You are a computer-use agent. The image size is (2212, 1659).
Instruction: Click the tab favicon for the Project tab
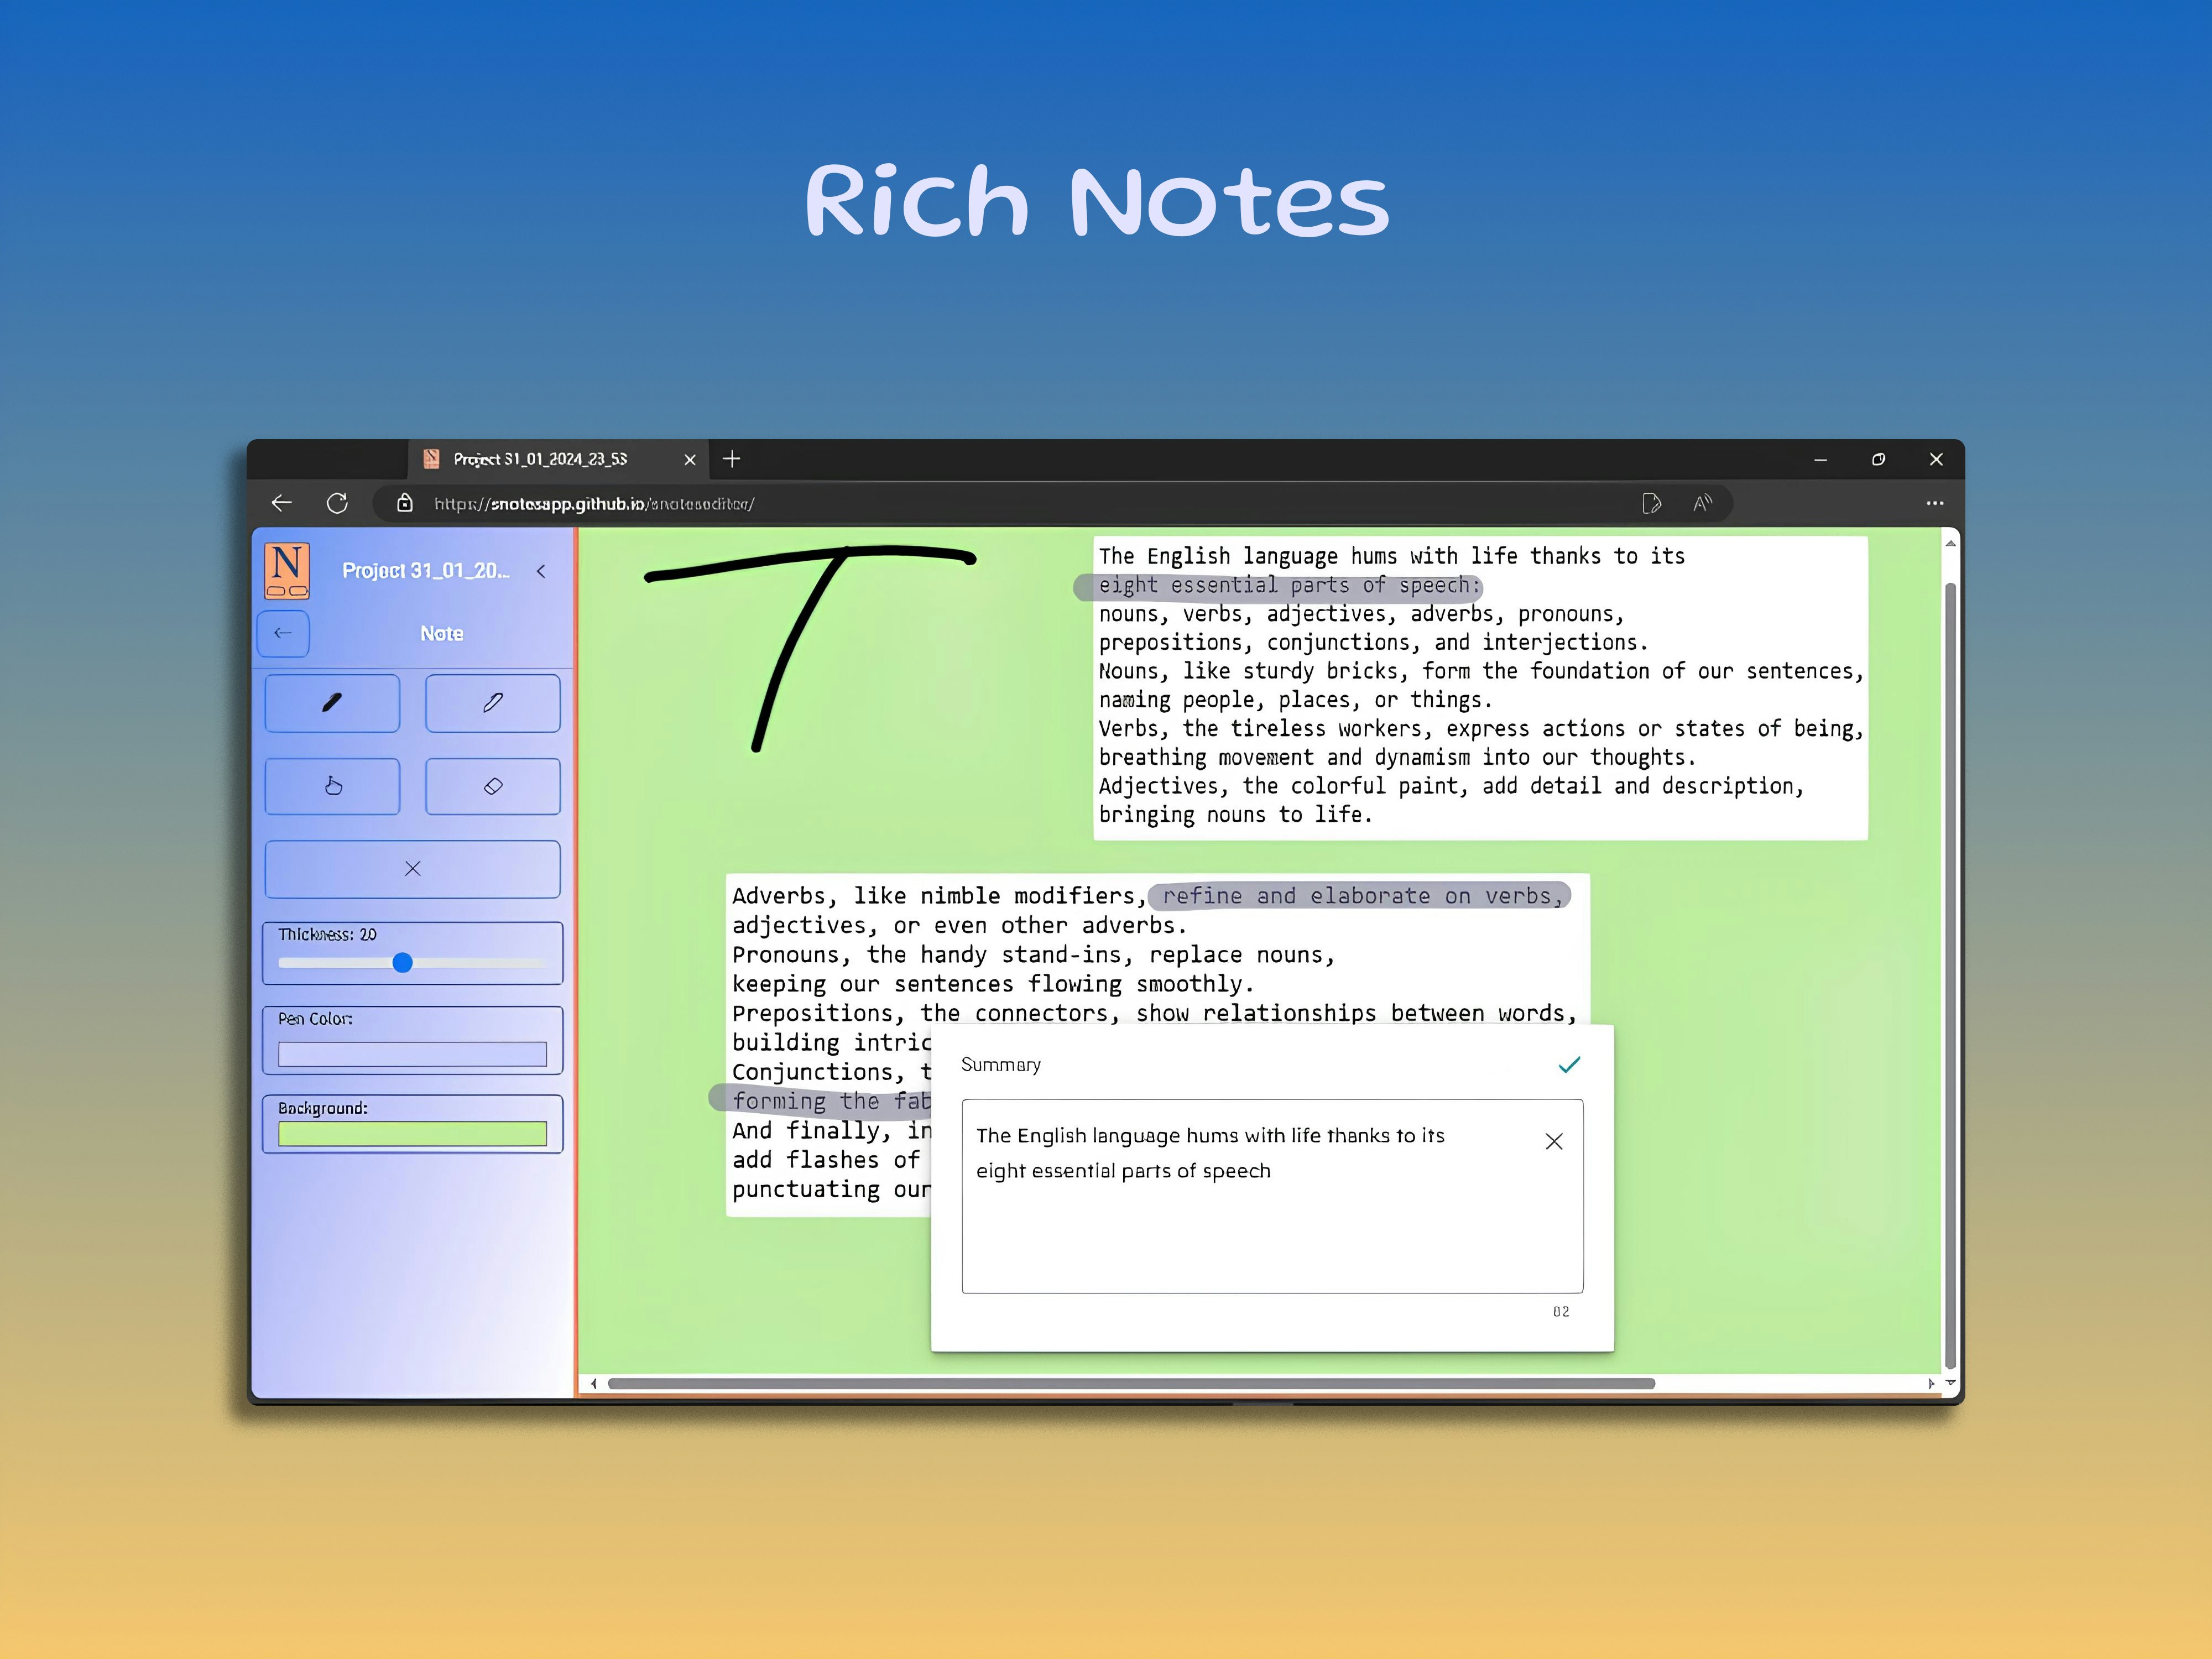pos(431,459)
